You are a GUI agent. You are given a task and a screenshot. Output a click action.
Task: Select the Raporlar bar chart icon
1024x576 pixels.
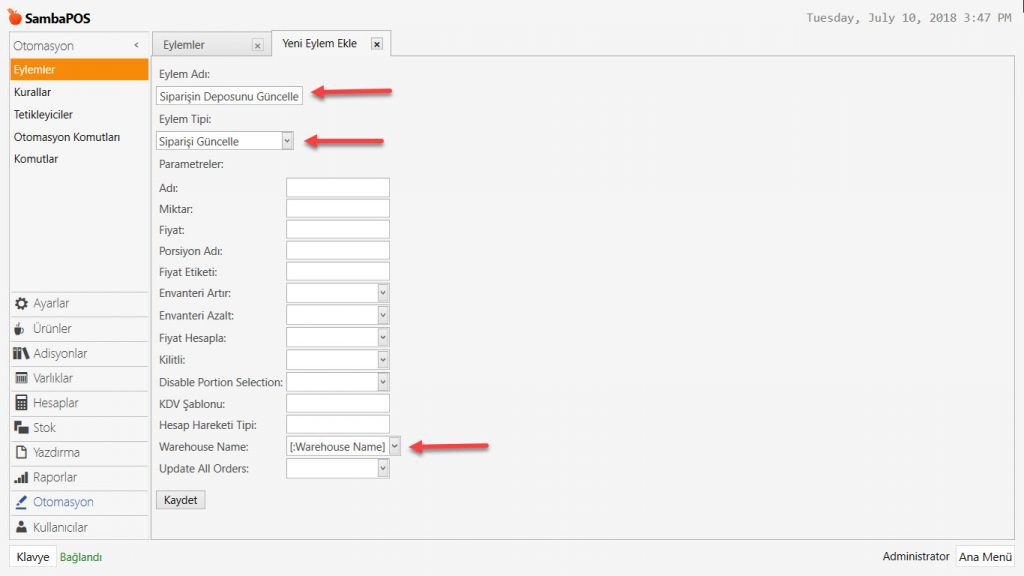tap(21, 478)
